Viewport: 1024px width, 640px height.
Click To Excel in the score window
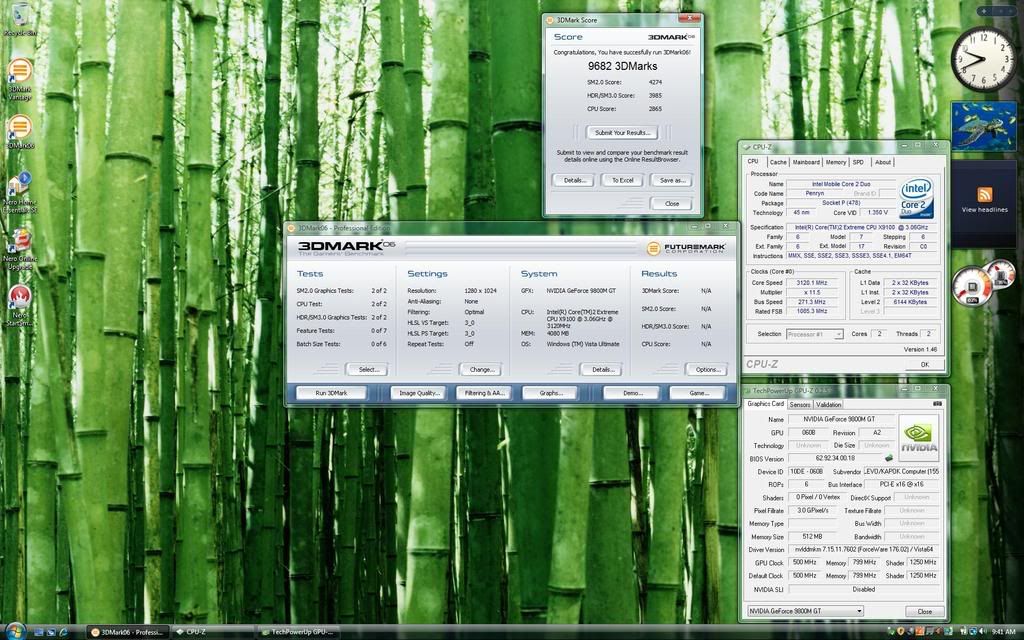(621, 180)
